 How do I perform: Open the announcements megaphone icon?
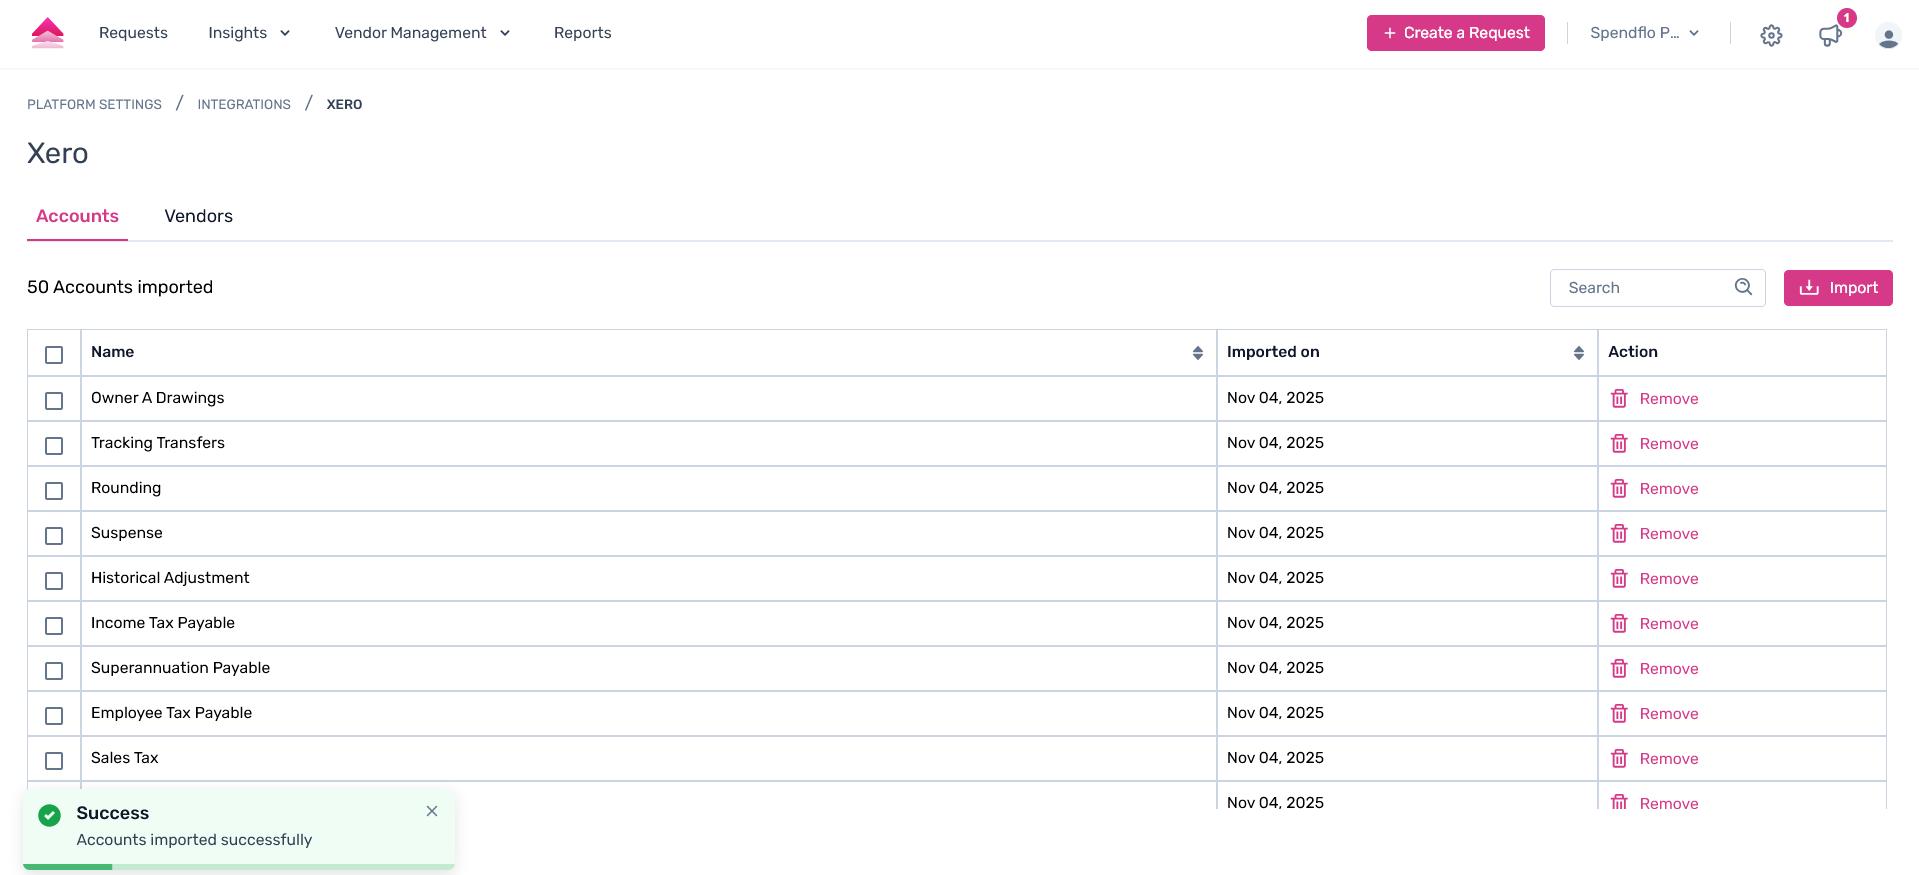(1829, 35)
